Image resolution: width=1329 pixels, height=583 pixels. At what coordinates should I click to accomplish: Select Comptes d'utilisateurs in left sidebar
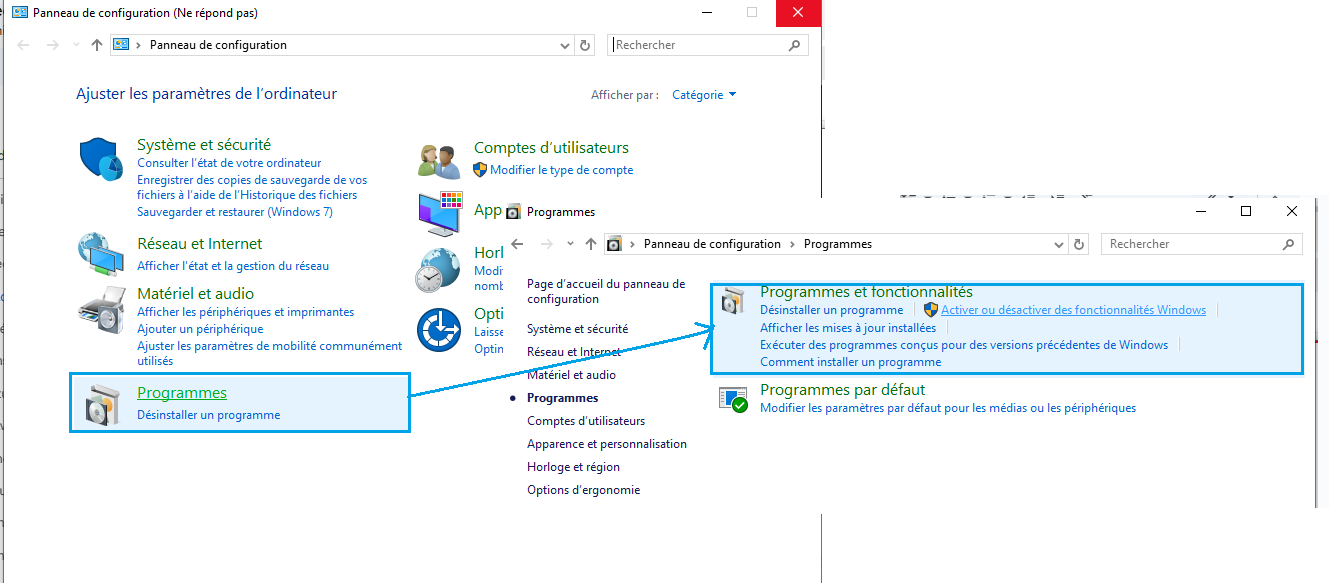pos(586,421)
